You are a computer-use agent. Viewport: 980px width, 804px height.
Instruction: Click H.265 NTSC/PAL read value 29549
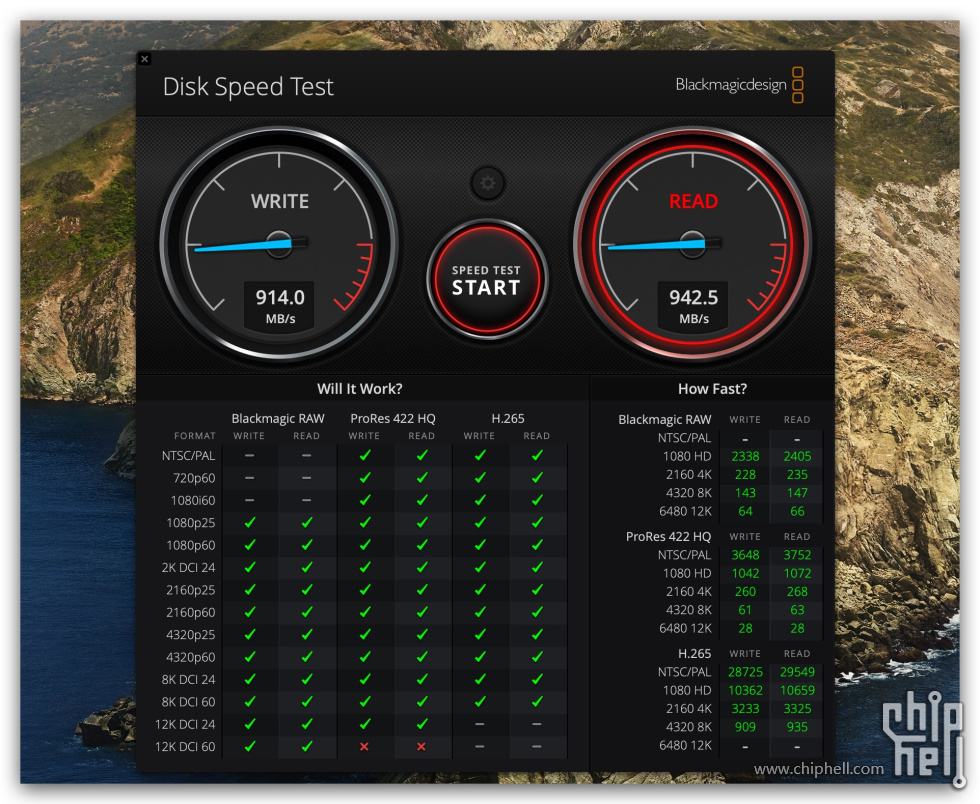tap(797, 671)
